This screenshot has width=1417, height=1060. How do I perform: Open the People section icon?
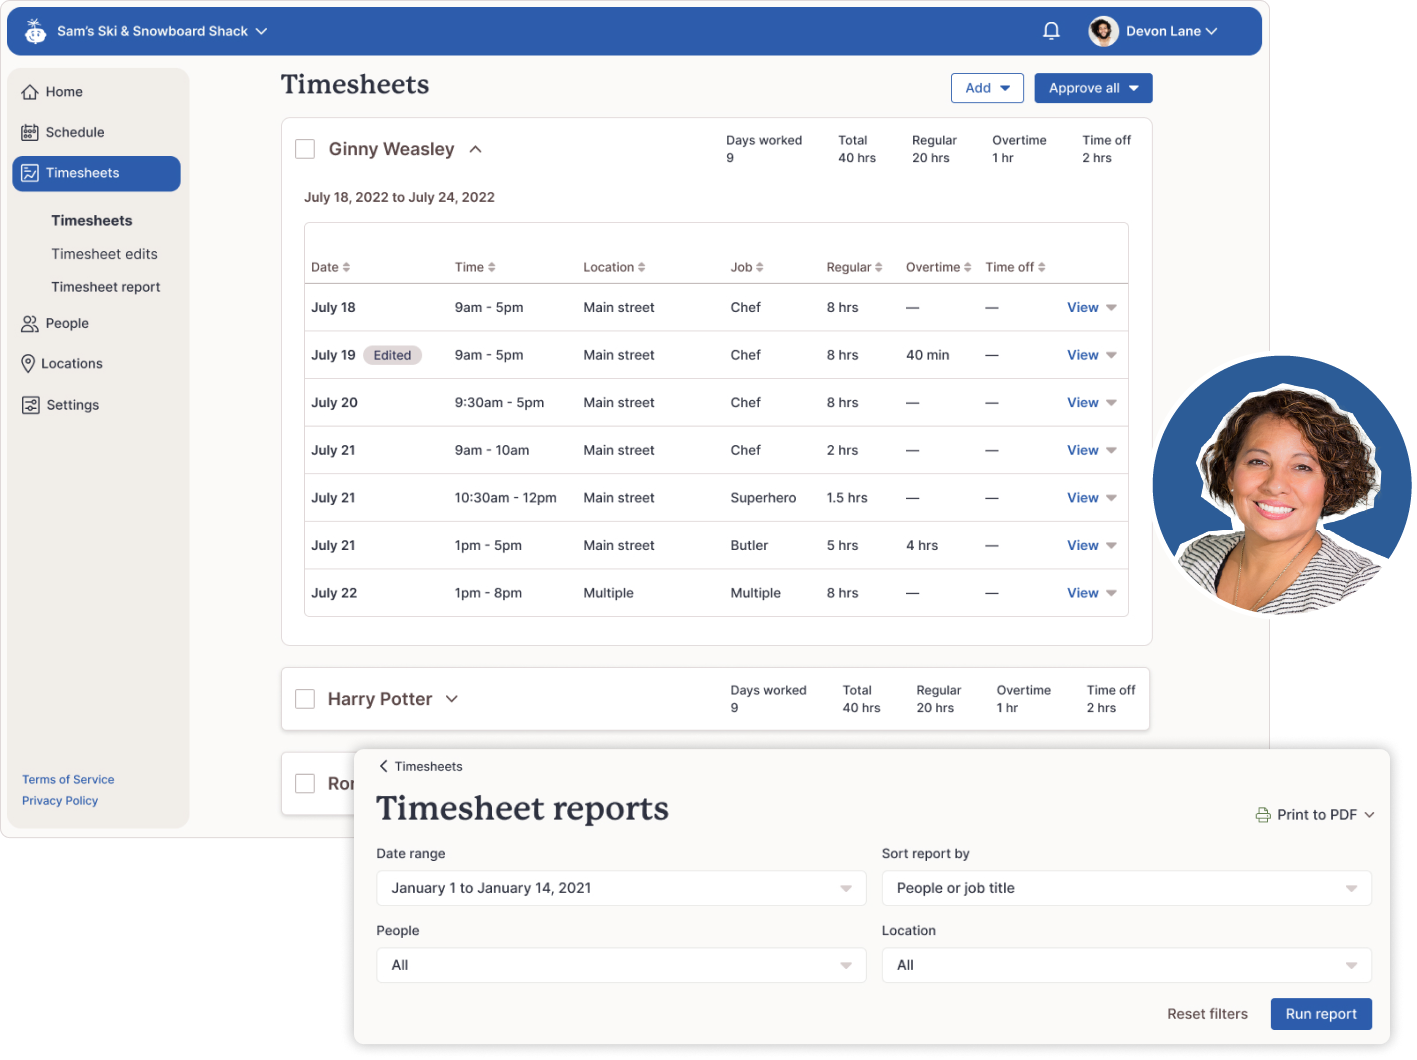click(29, 323)
